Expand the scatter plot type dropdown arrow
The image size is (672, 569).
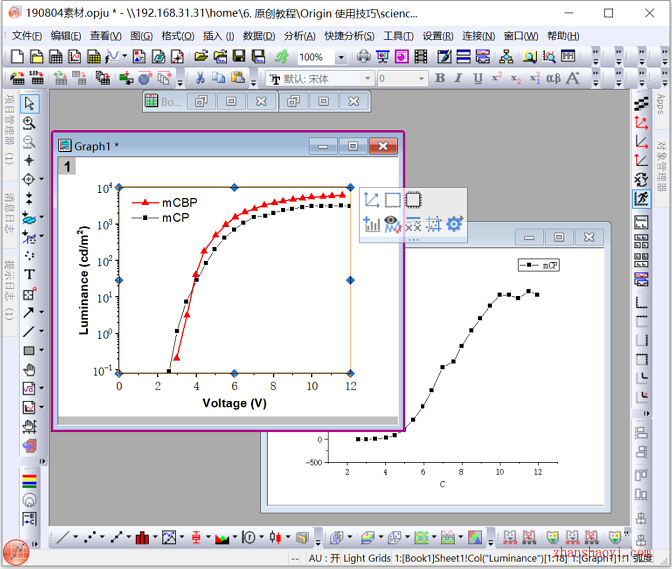pyautogui.click(x=102, y=537)
